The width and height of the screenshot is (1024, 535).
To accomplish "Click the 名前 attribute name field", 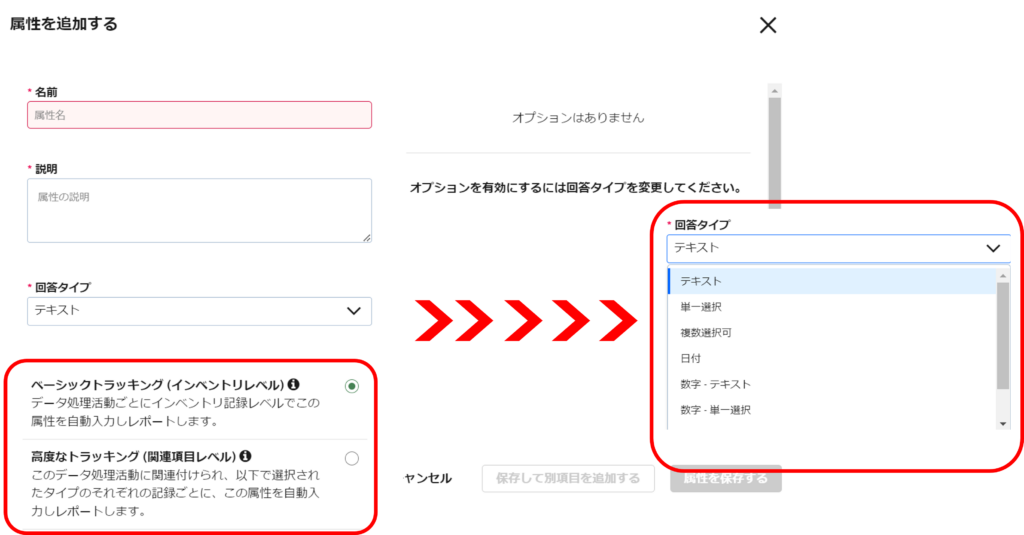I will coord(199,115).
